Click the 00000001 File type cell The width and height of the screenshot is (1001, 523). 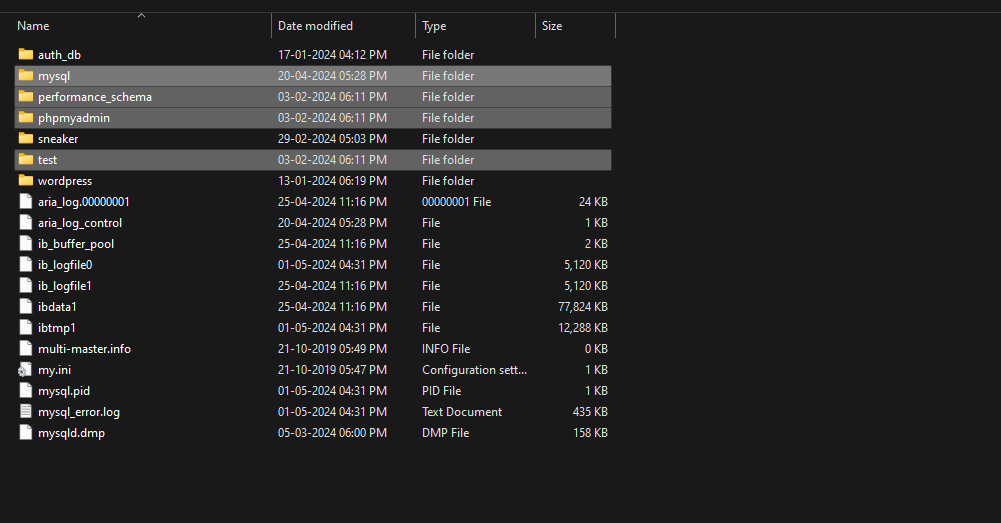[456, 202]
